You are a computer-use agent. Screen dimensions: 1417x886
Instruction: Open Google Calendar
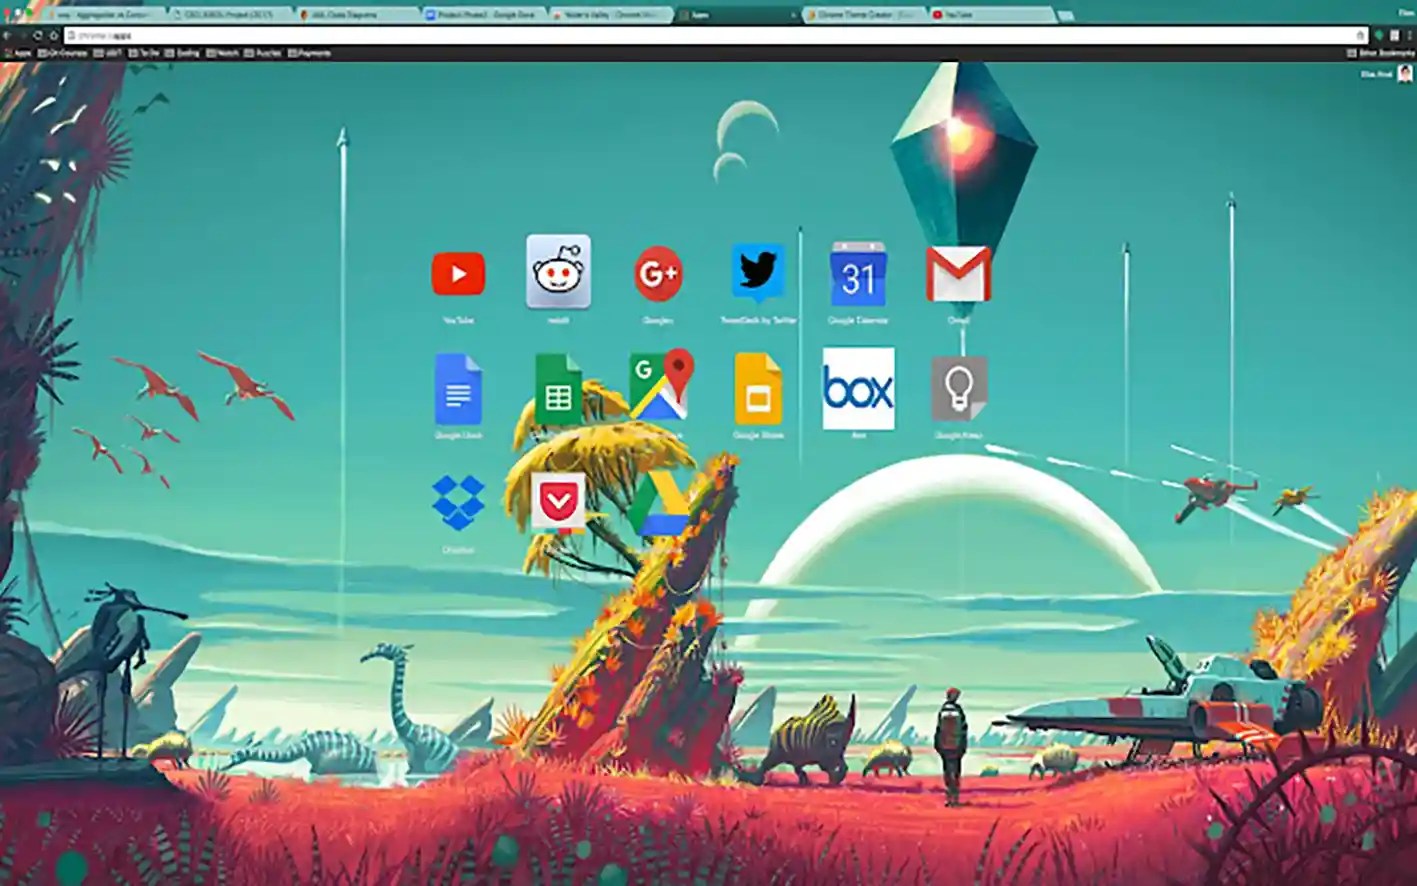[x=858, y=274]
